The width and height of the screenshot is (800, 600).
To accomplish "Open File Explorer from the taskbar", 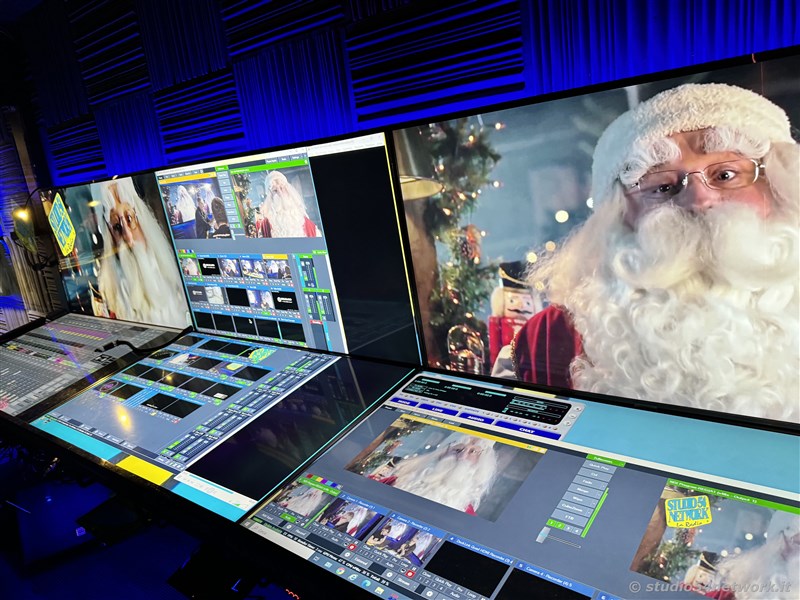I will click(379, 591).
